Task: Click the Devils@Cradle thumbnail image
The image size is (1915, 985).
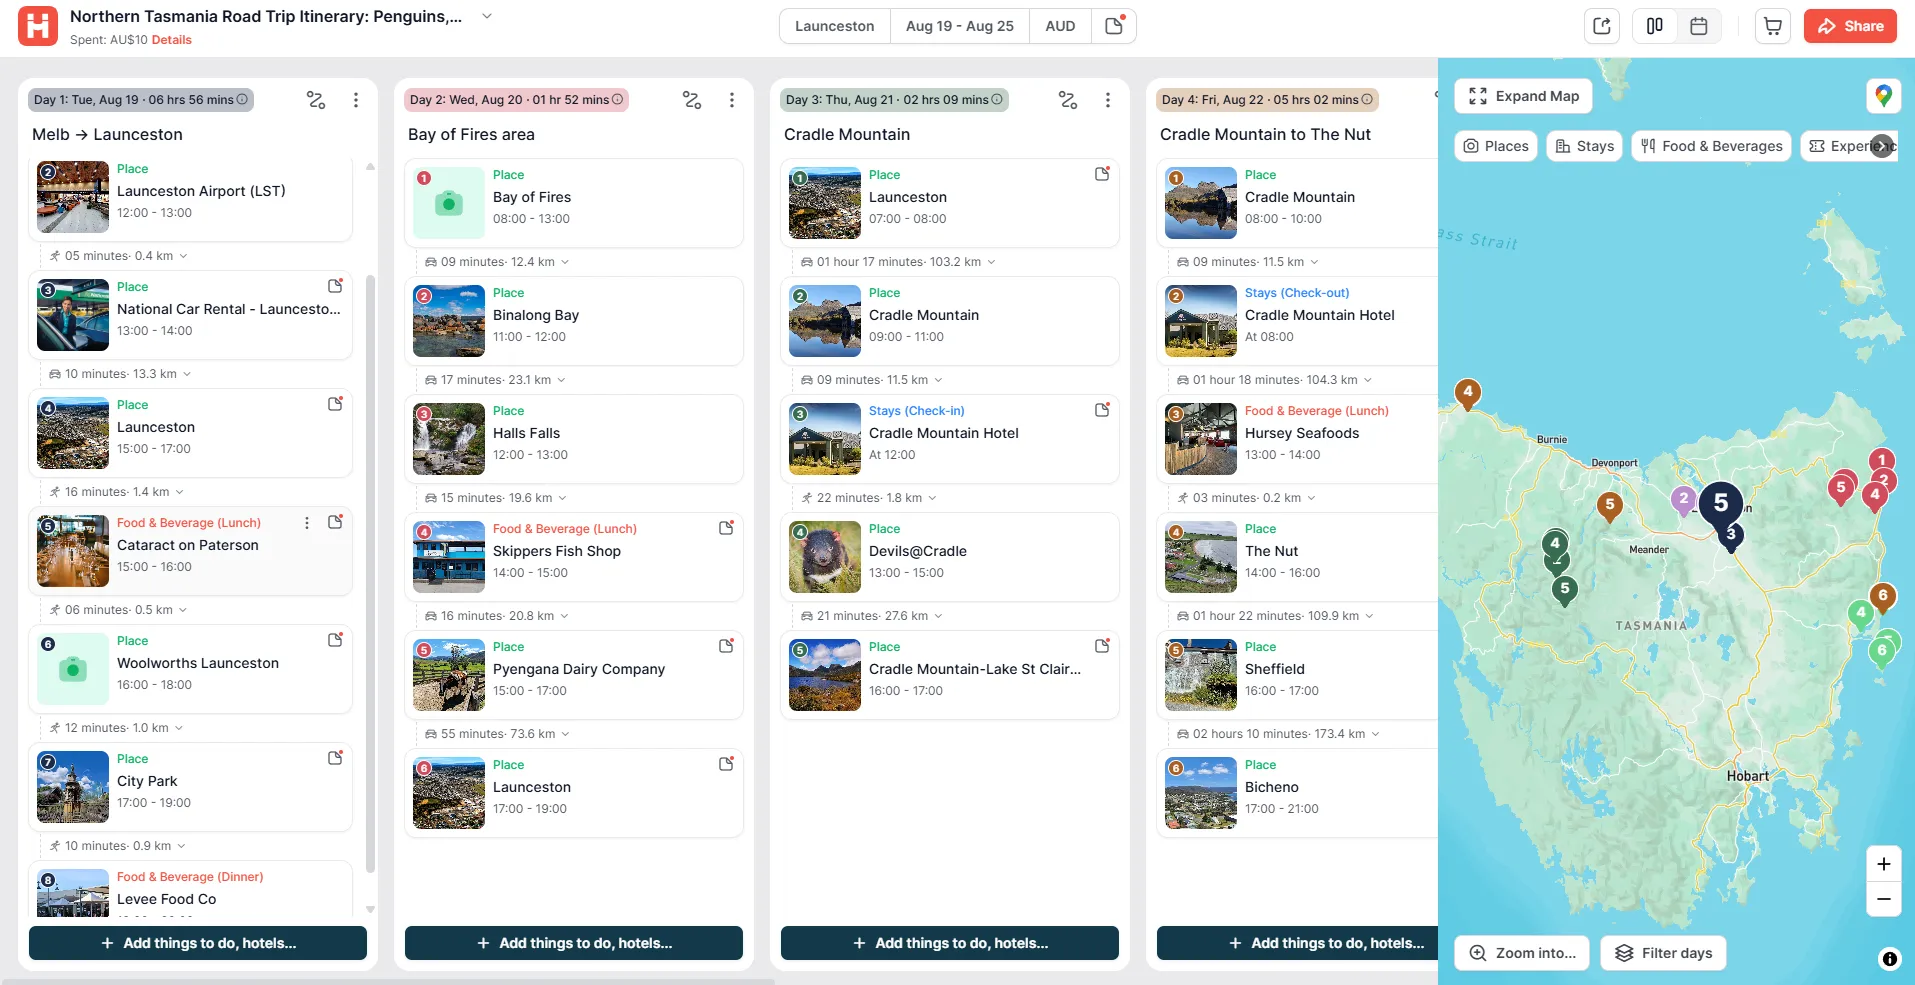Action: [824, 557]
